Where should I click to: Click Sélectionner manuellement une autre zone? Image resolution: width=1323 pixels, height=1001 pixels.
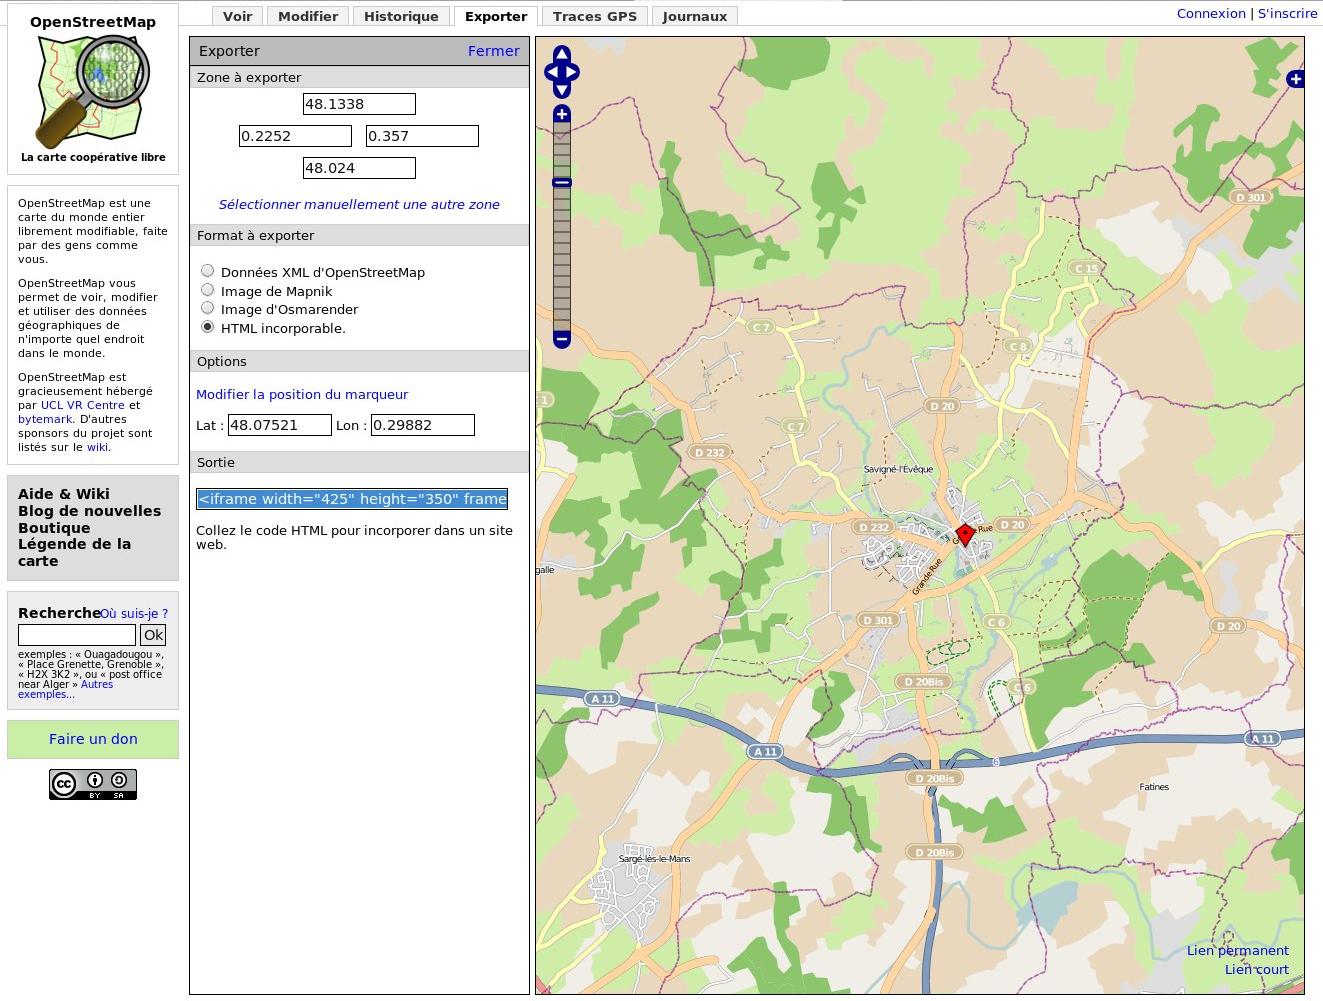click(x=359, y=204)
